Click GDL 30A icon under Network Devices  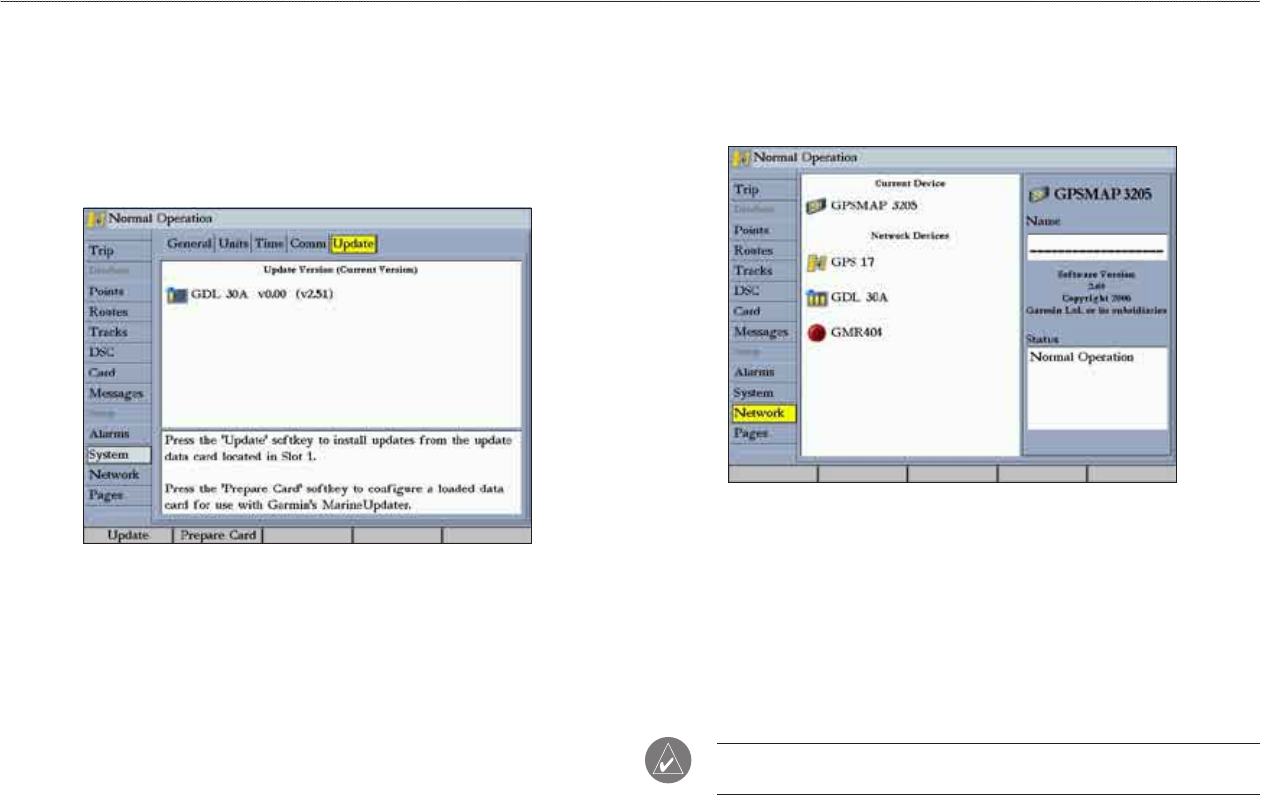(x=816, y=298)
